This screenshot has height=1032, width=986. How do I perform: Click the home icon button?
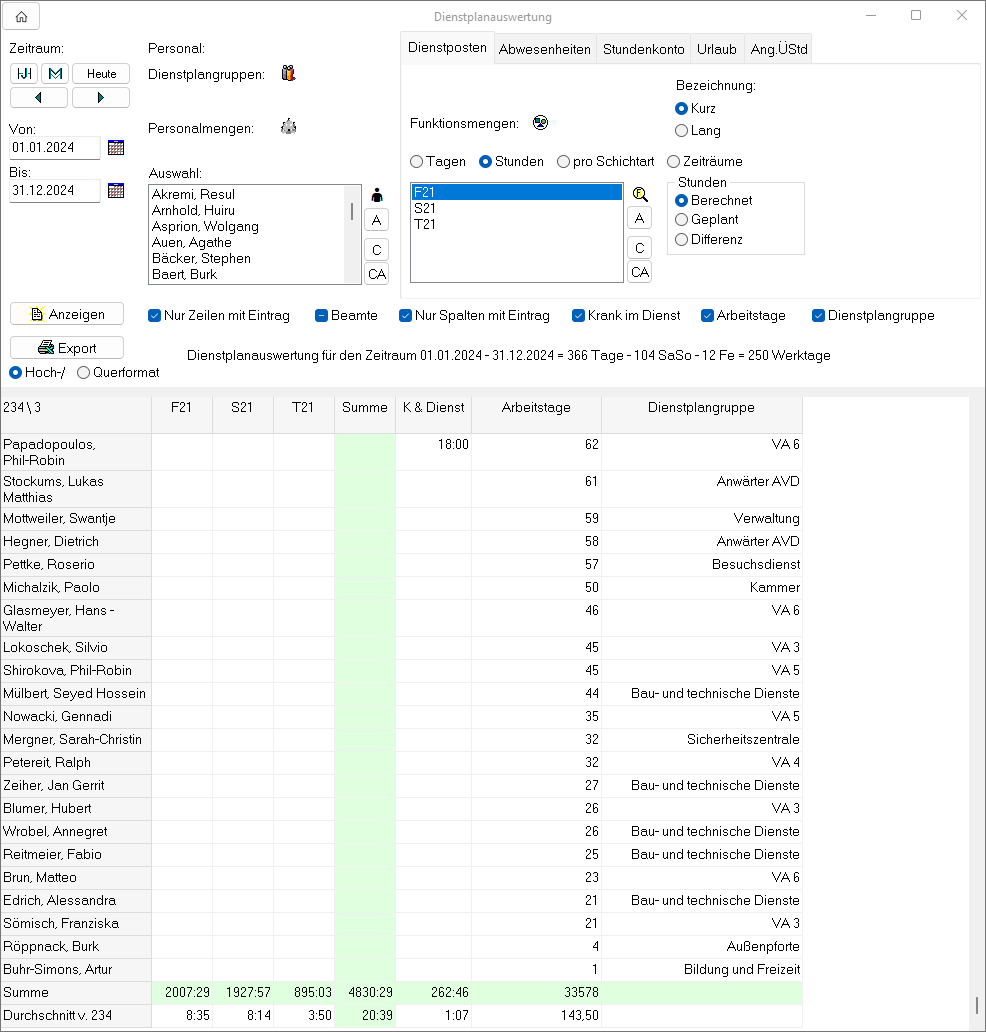click(21, 16)
